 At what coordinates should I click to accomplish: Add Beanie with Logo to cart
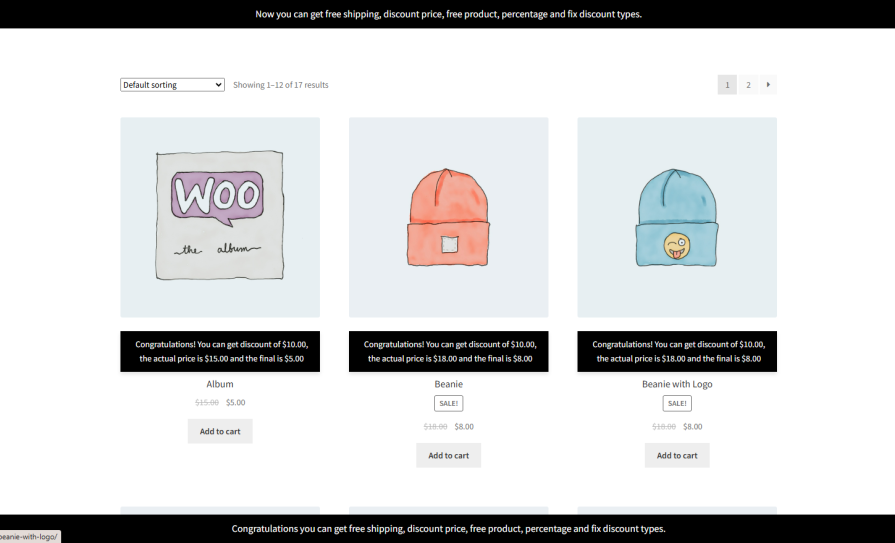(x=677, y=455)
